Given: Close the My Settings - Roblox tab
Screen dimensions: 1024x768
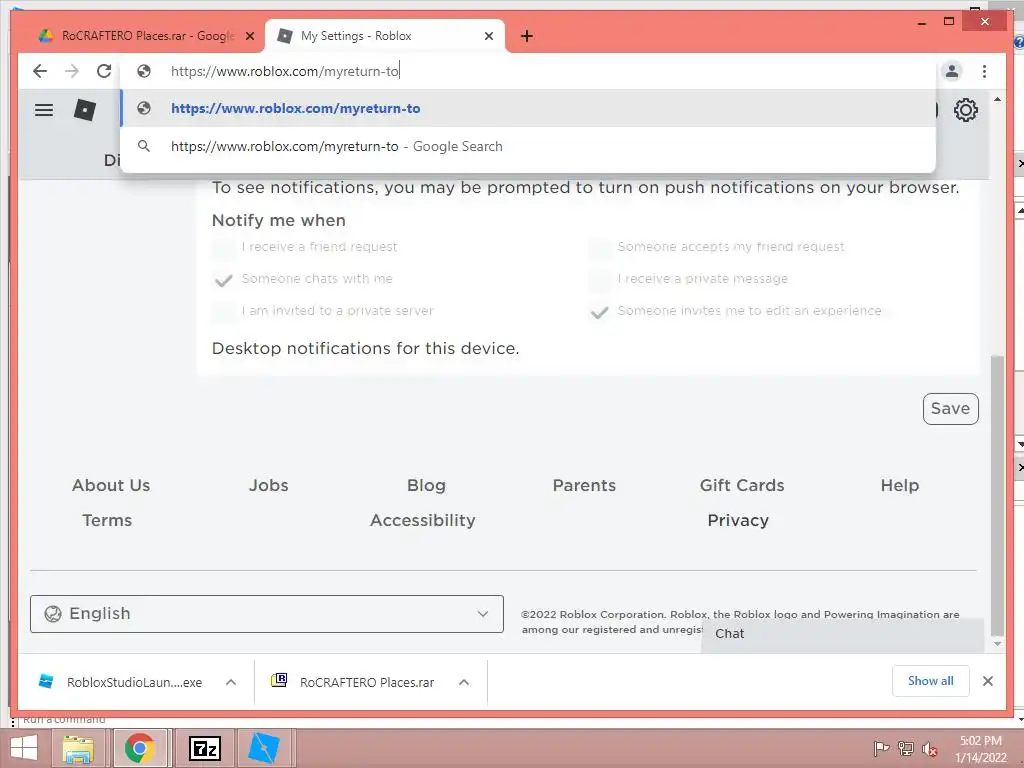Looking at the screenshot, I should [488, 36].
